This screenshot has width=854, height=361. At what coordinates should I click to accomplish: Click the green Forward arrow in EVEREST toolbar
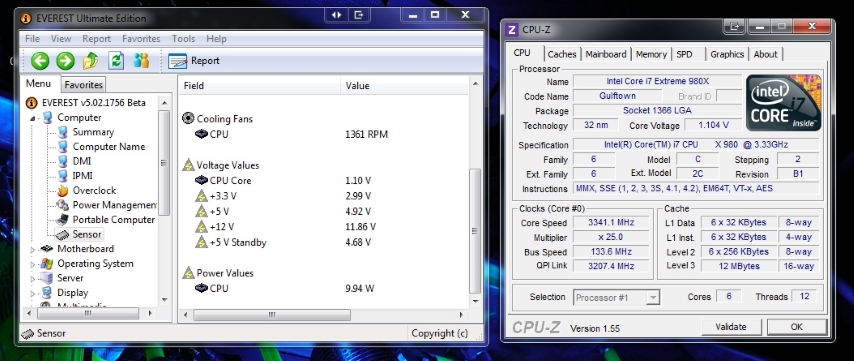pyautogui.click(x=65, y=61)
